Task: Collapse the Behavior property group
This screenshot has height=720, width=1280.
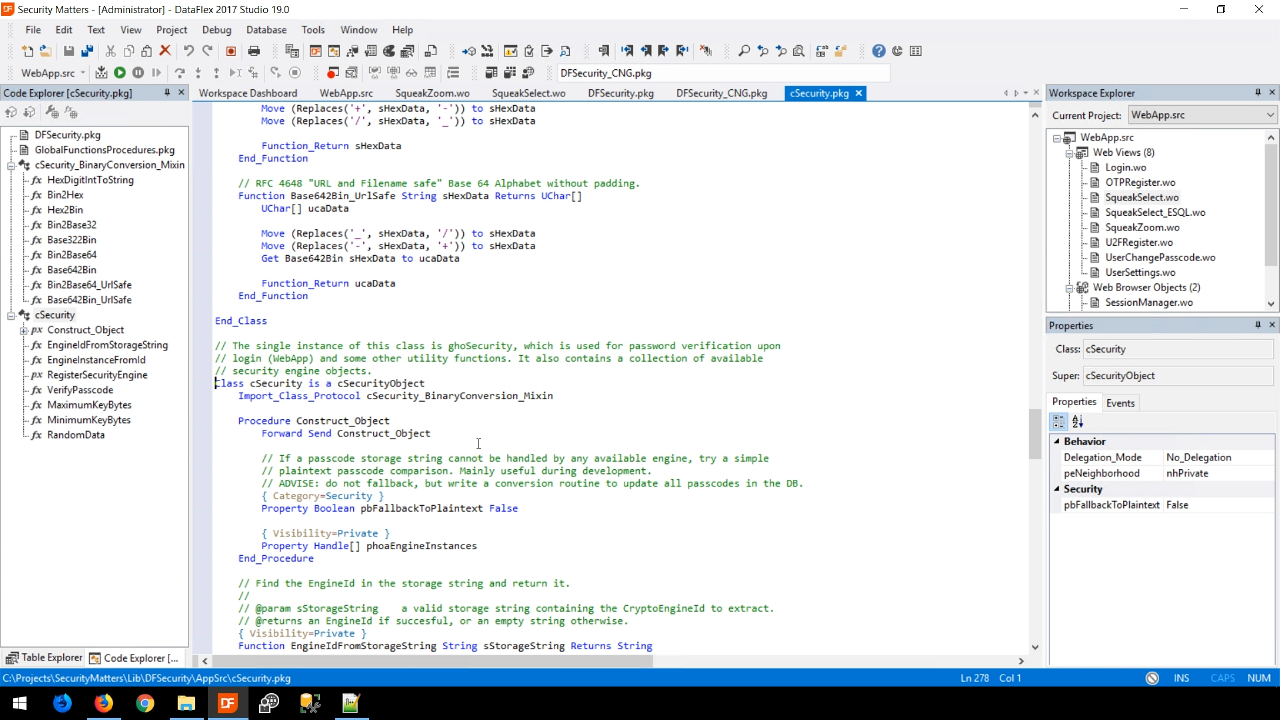Action: [1056, 441]
